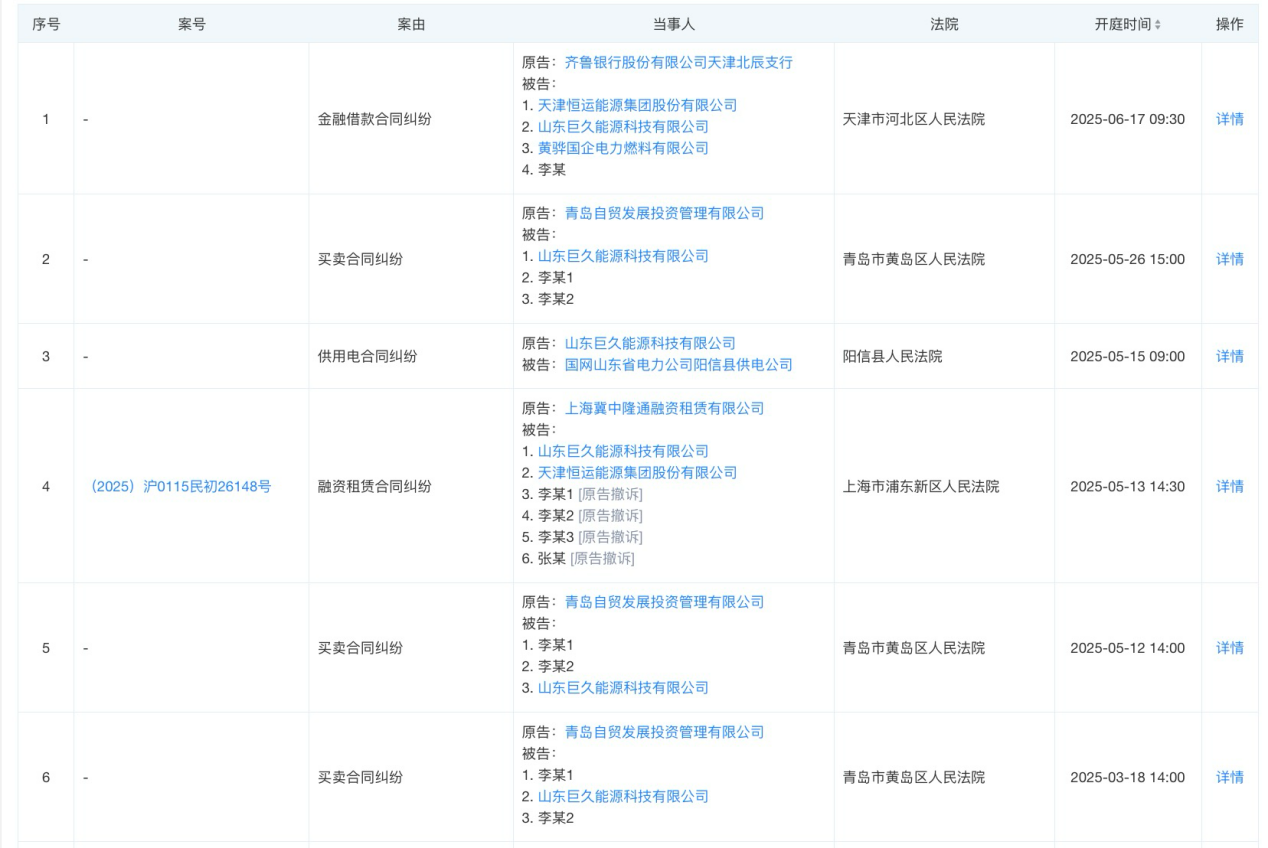The width and height of the screenshot is (1268, 848).
Task: Select hearing time 2025-05-12 14:00
Action: click(x=1127, y=648)
